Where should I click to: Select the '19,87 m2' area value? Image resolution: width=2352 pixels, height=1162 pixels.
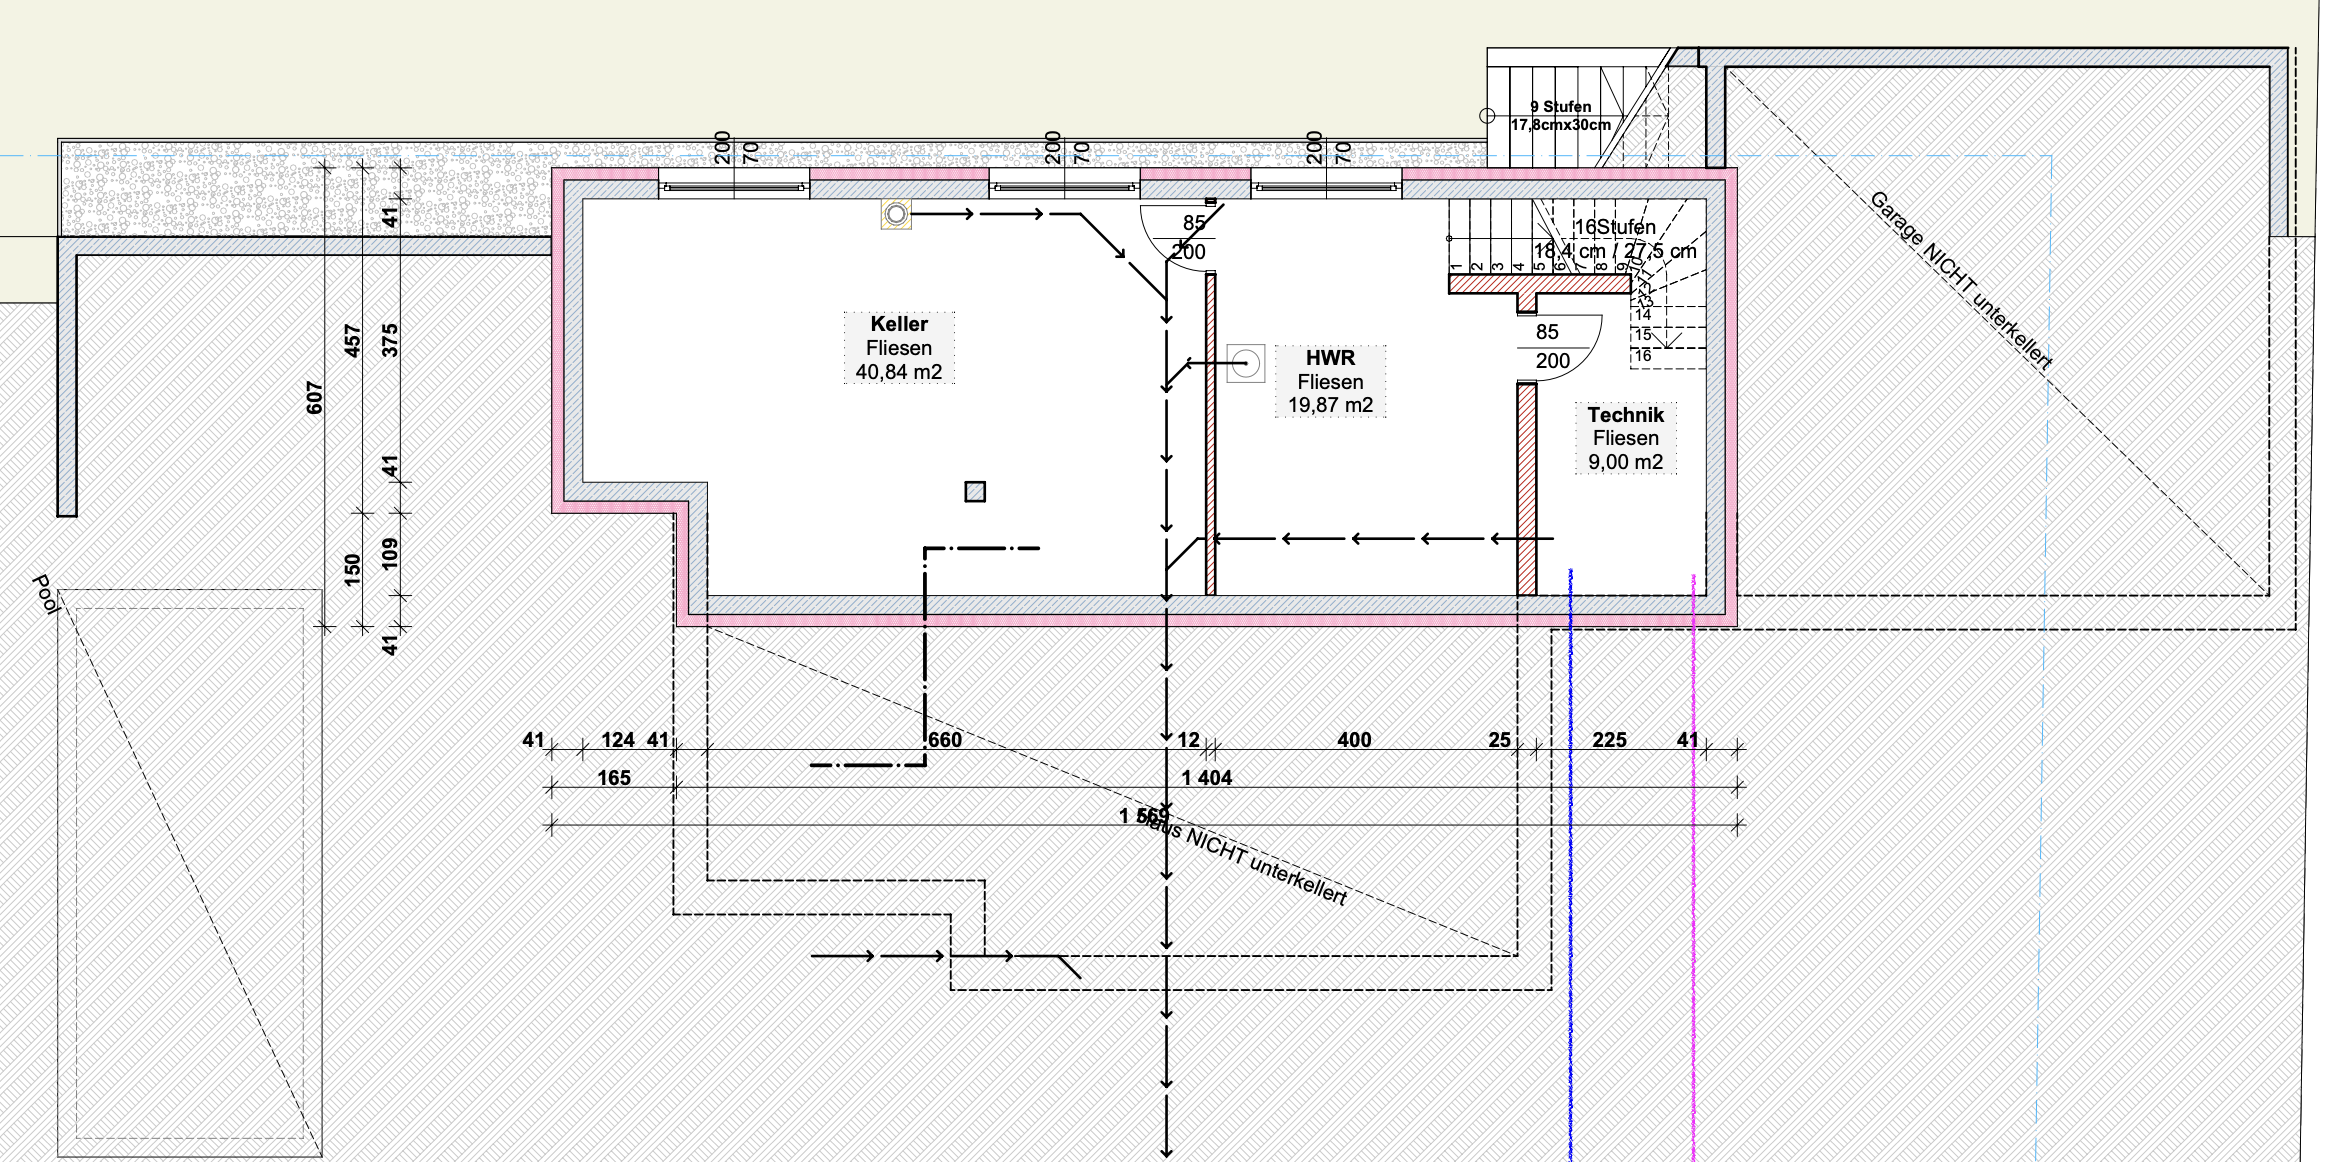pyautogui.click(x=1330, y=405)
